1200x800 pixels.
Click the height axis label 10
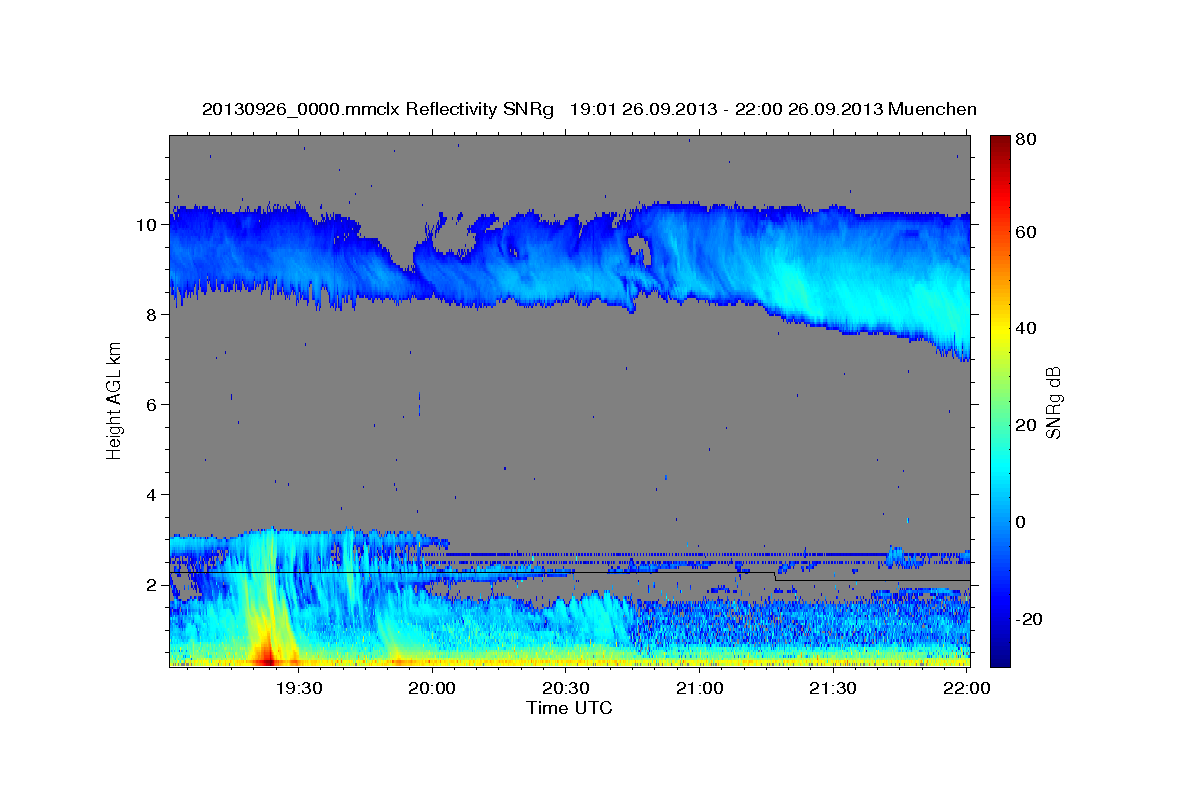click(x=148, y=224)
